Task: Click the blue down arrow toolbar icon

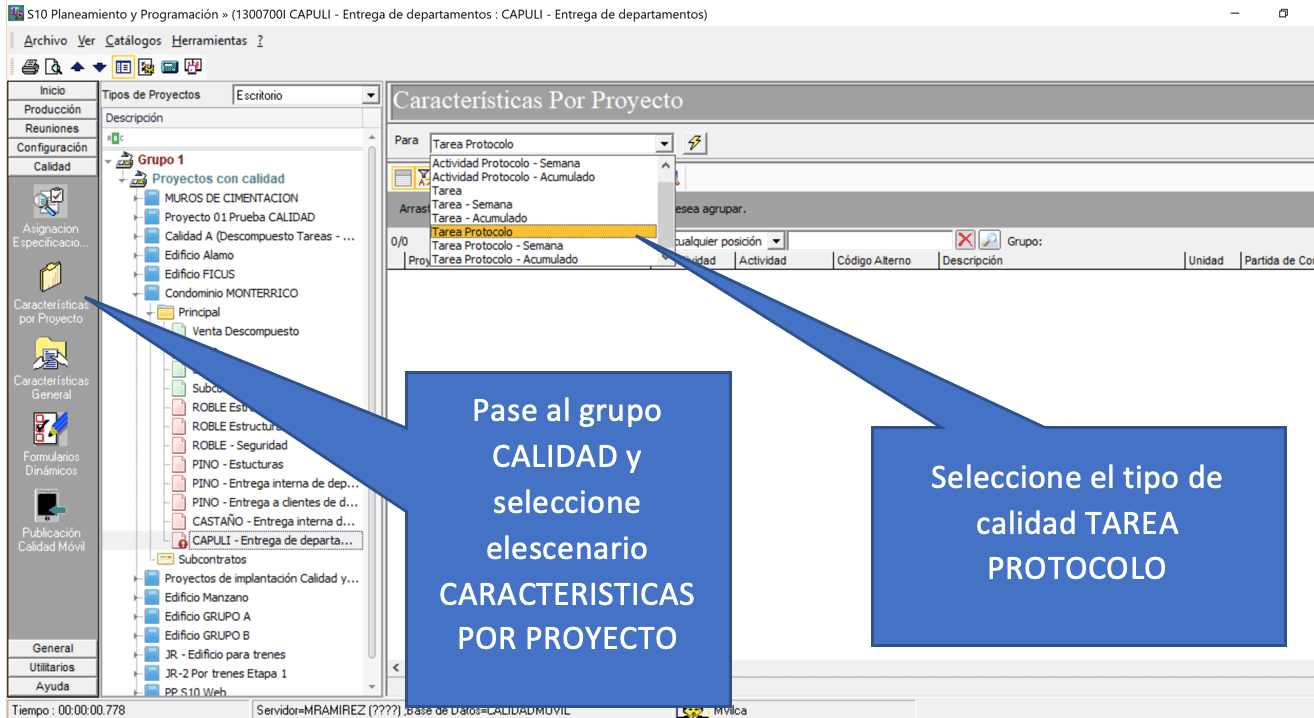Action: click(99, 67)
